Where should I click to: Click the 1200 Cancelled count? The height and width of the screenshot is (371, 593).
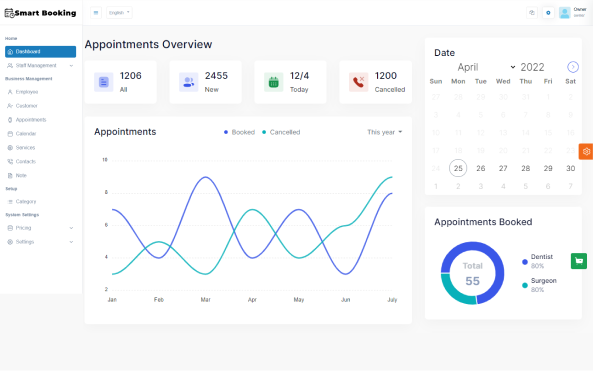tap(386, 76)
